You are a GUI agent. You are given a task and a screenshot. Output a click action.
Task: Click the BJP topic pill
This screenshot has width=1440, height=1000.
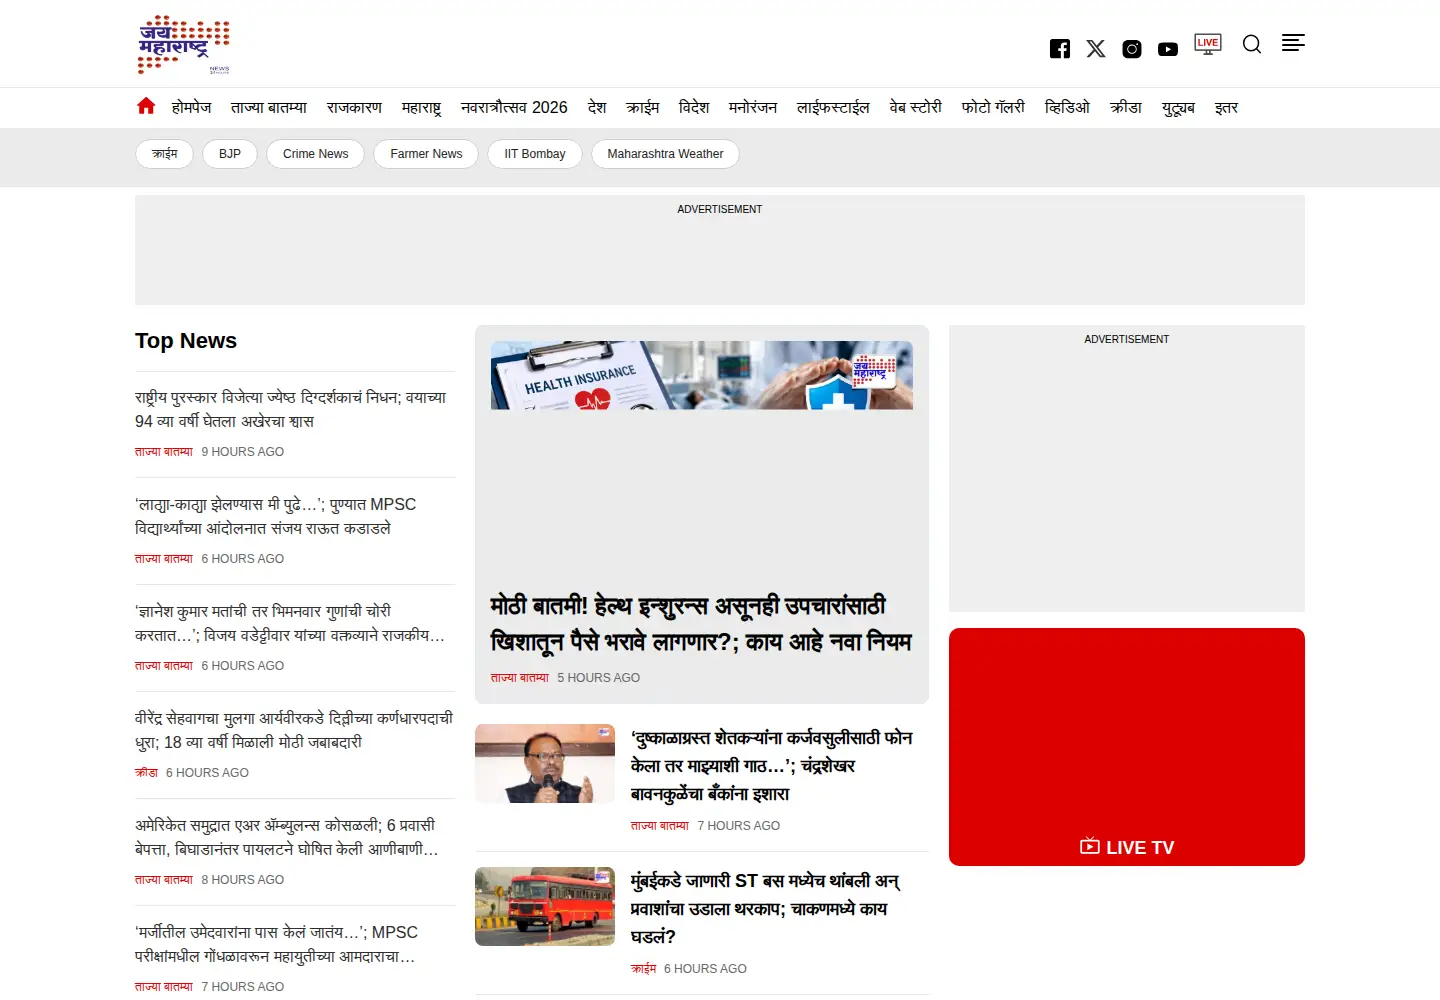pos(230,154)
